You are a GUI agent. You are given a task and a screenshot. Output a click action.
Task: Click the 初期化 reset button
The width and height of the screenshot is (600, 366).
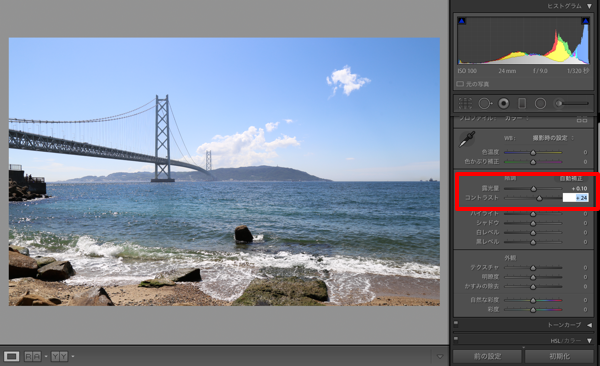(559, 356)
